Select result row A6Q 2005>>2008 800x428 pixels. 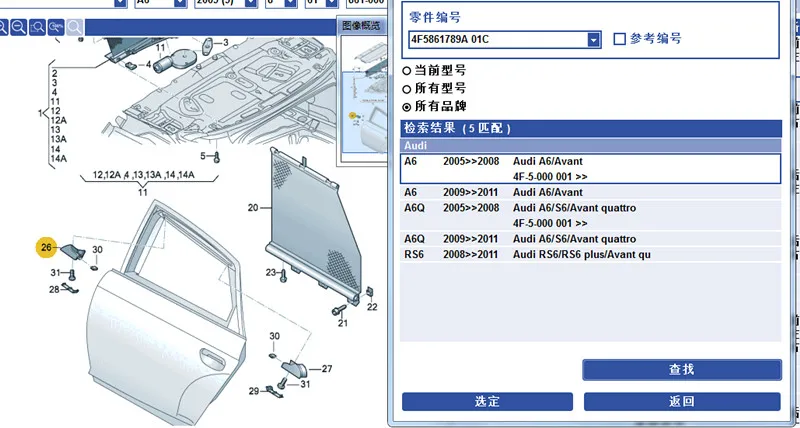(x=591, y=215)
